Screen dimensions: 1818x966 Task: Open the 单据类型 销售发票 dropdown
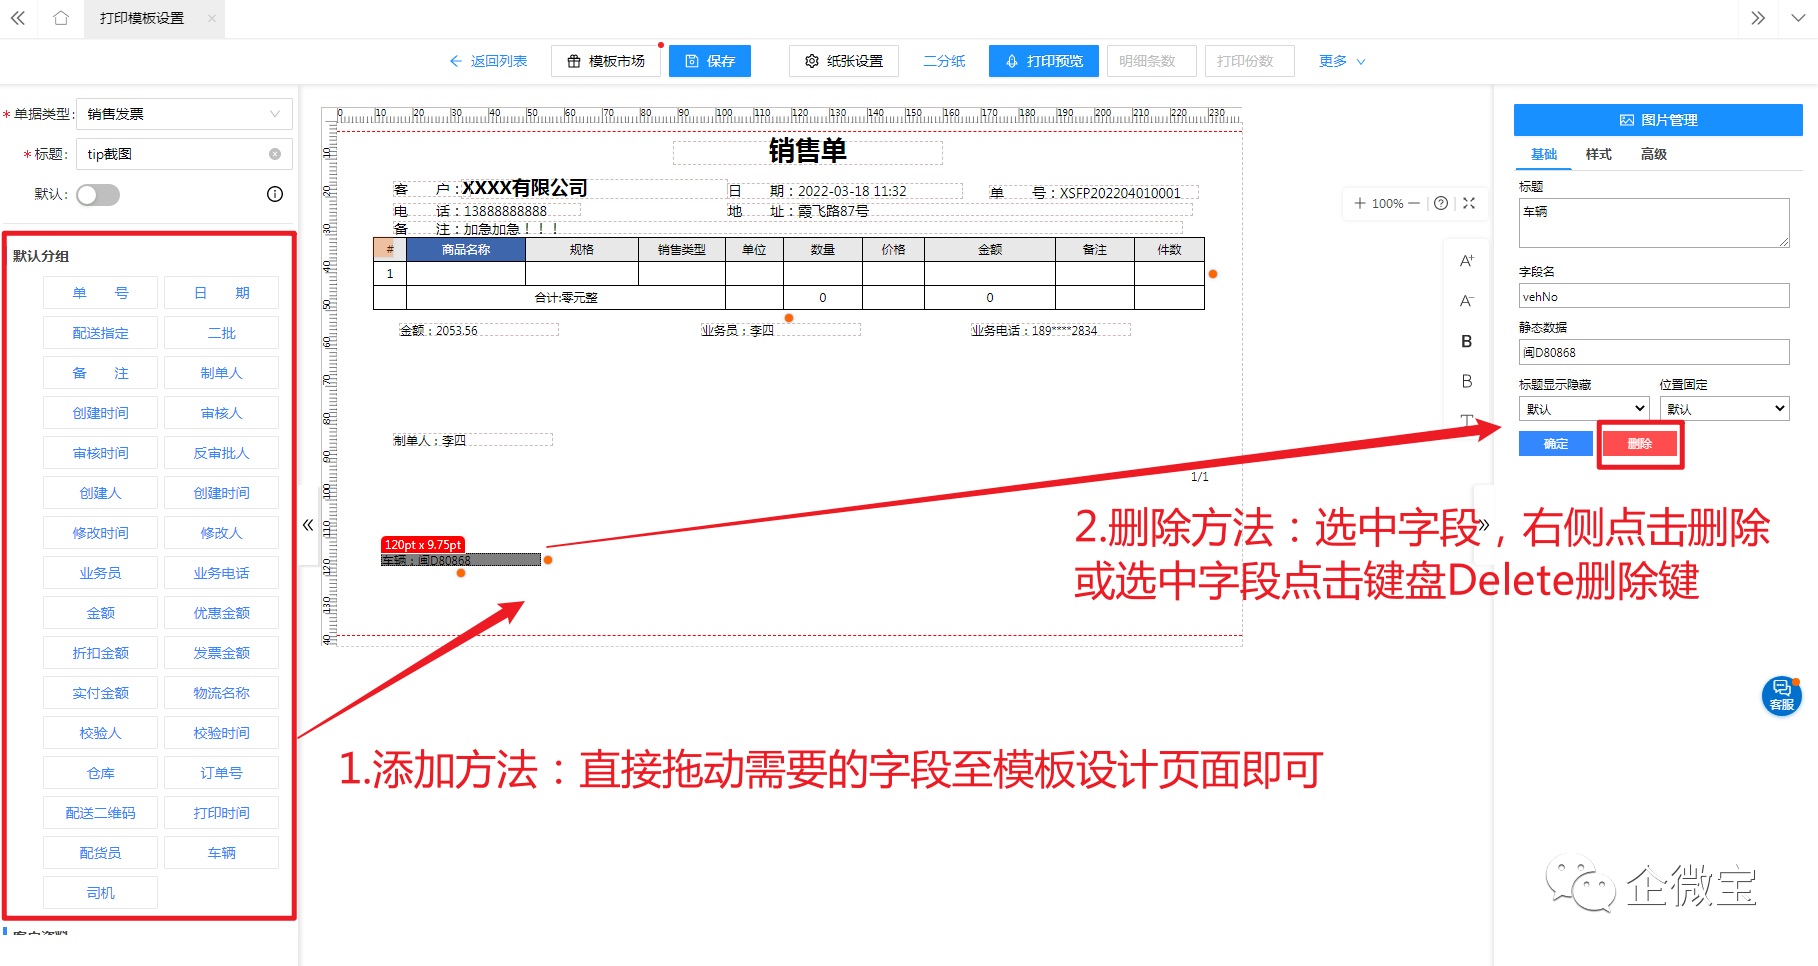(183, 113)
